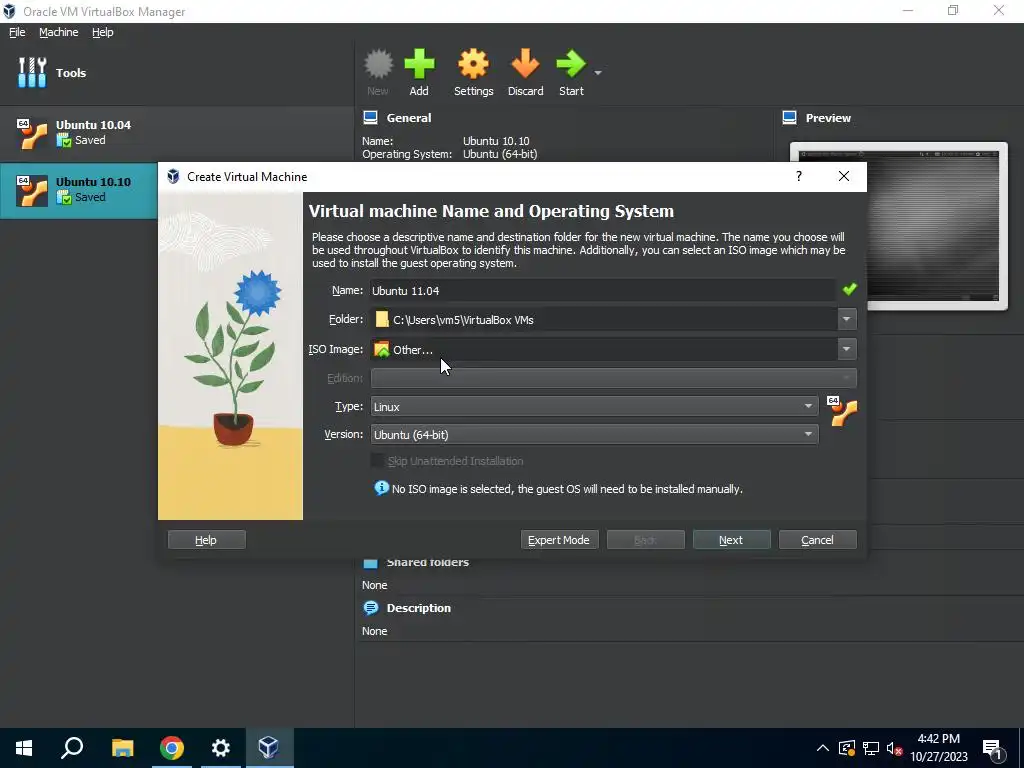
Task: Click the Description section speech icon
Action: 370,608
